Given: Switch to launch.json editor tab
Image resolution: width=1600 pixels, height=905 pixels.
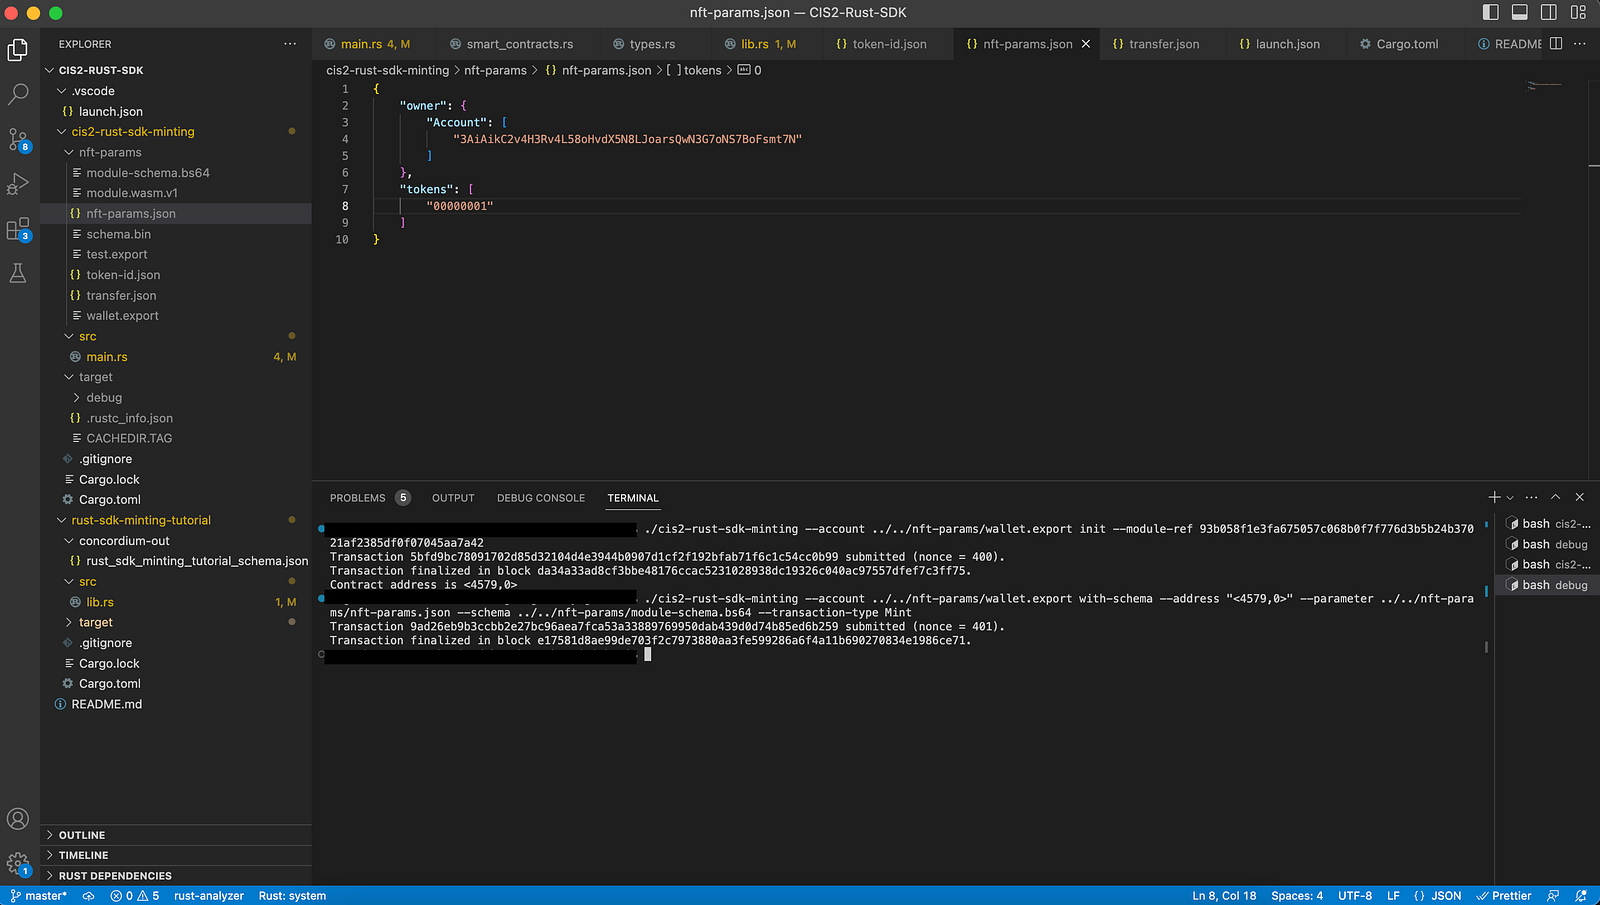Looking at the screenshot, I should (1287, 44).
